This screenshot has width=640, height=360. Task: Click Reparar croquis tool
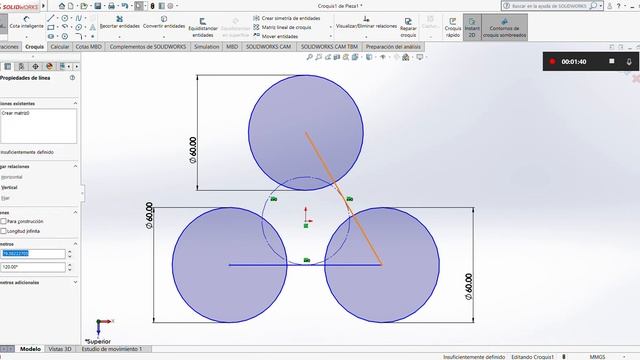tap(408, 27)
